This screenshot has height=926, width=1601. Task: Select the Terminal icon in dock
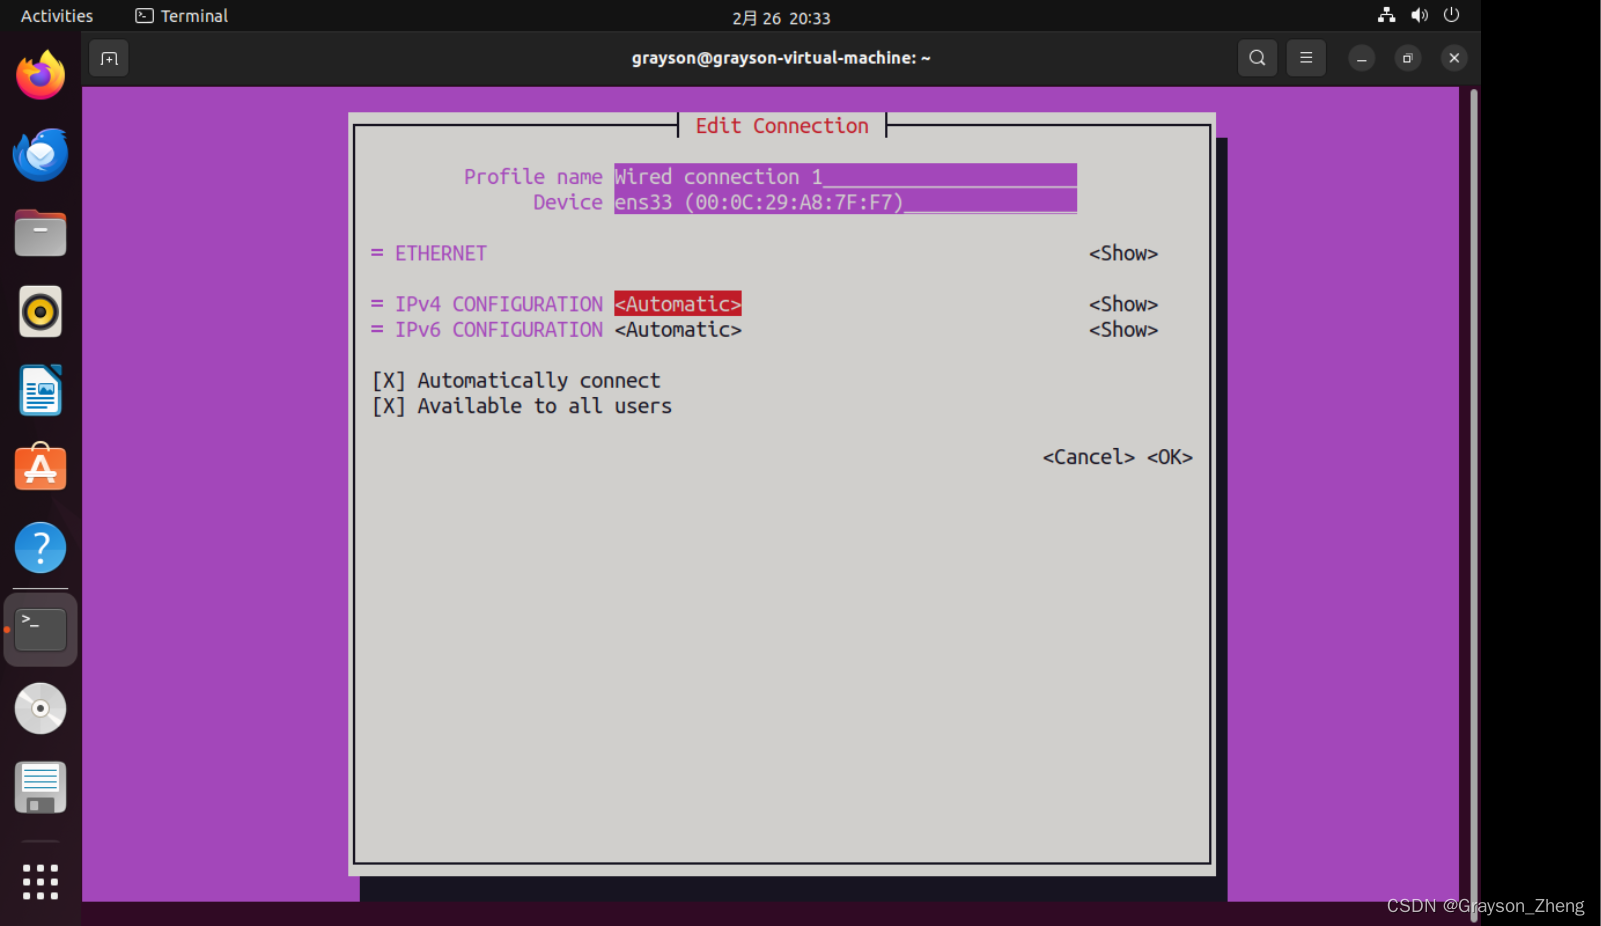(x=40, y=629)
